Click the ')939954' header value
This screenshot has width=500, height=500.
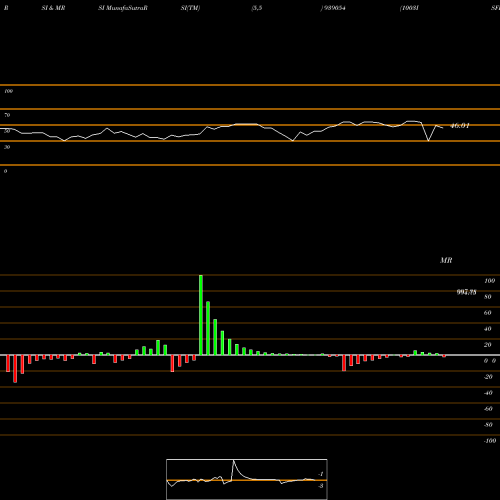(333, 8)
